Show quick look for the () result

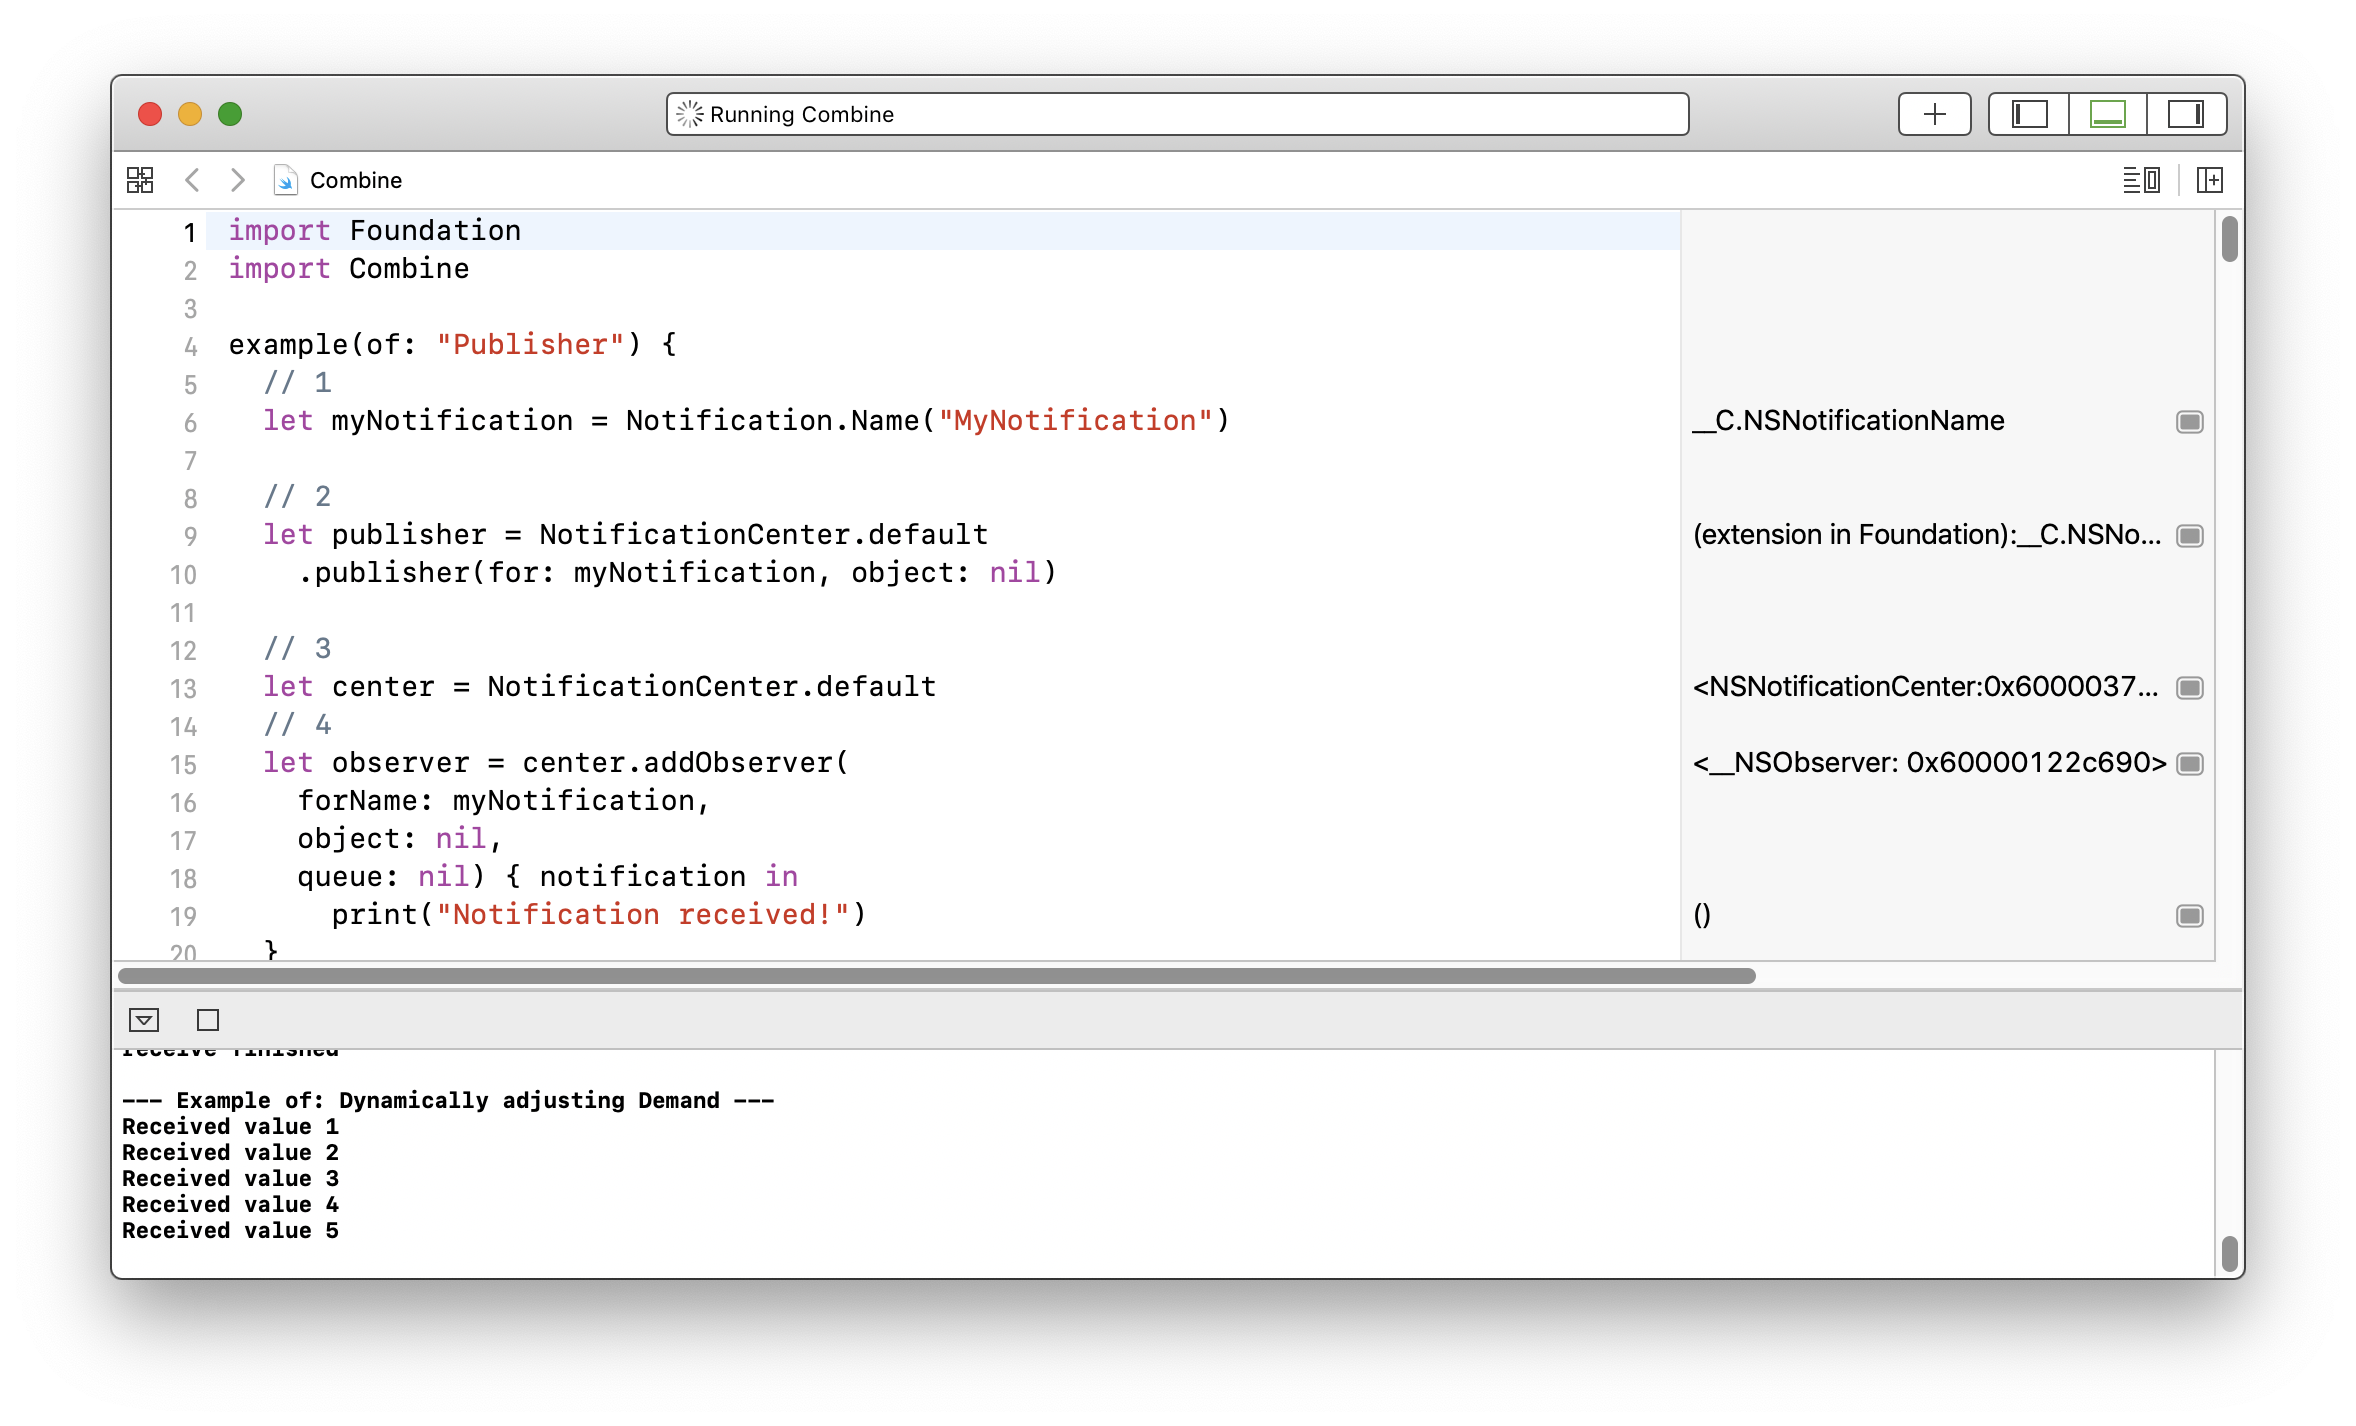pos(2190,916)
